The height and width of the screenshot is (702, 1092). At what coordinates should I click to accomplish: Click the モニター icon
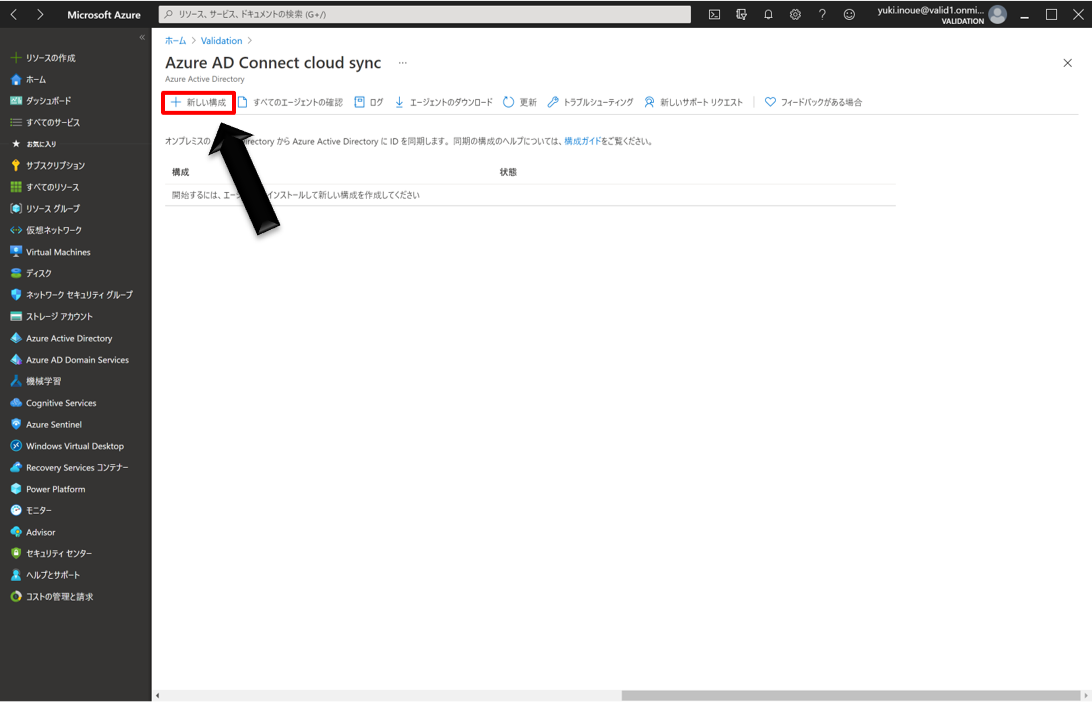click(x=16, y=510)
